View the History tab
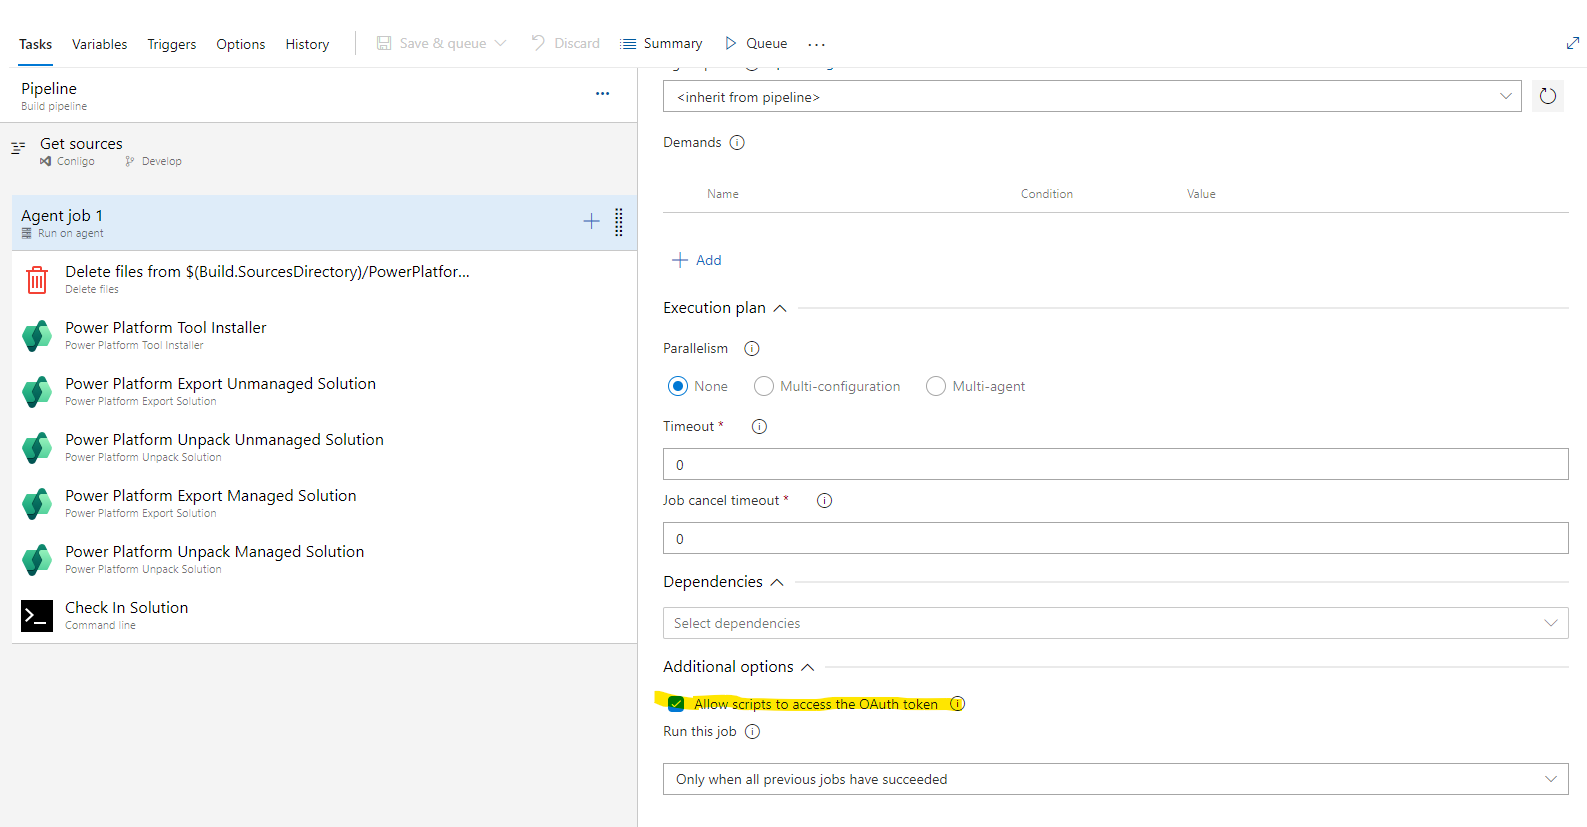Image resolution: width=1587 pixels, height=827 pixels. [x=307, y=44]
